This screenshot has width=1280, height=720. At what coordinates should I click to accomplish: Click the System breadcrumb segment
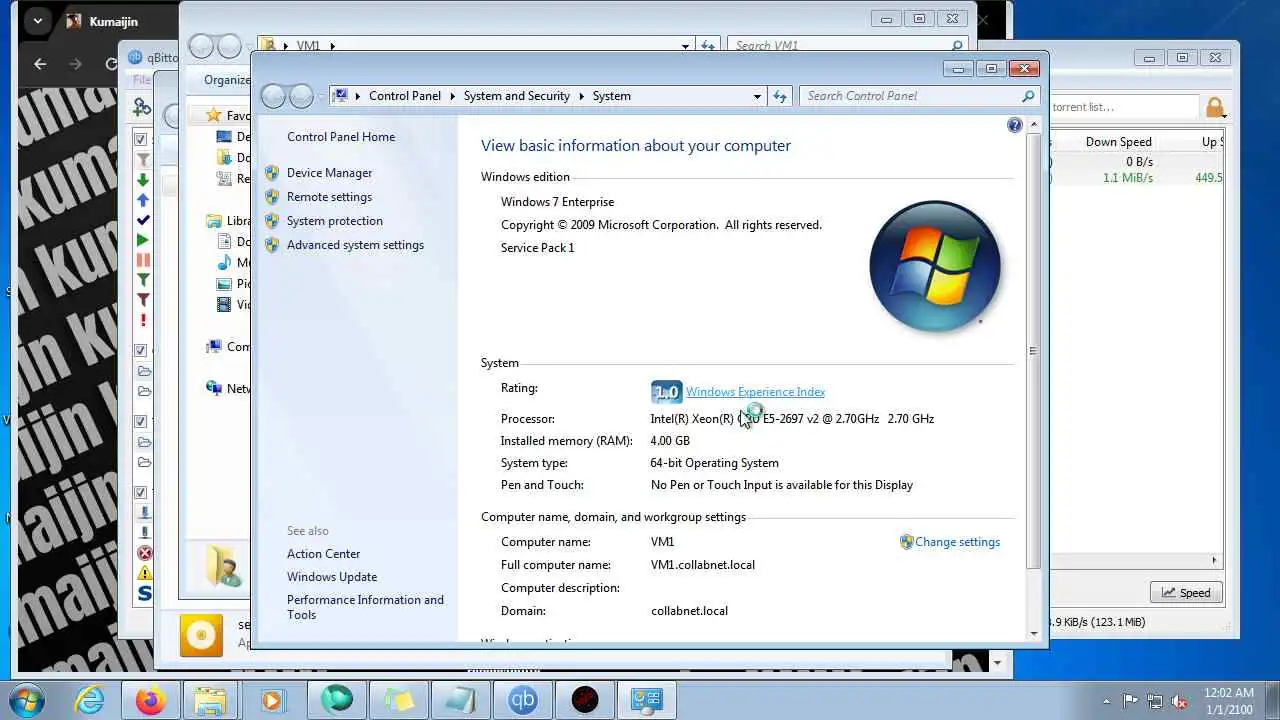tap(611, 96)
